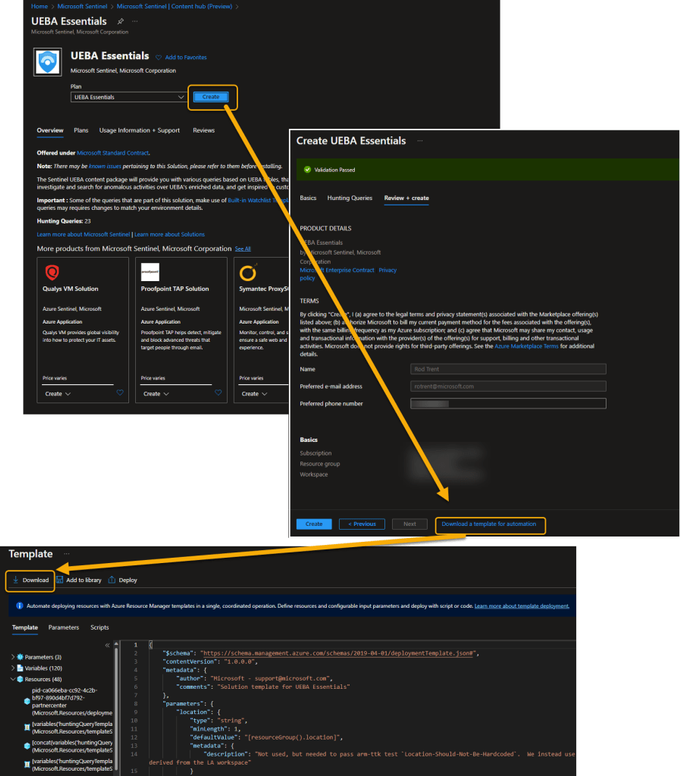Click the blue Create button beside Plan
This screenshot has height=776, width=681.
pos(211,97)
